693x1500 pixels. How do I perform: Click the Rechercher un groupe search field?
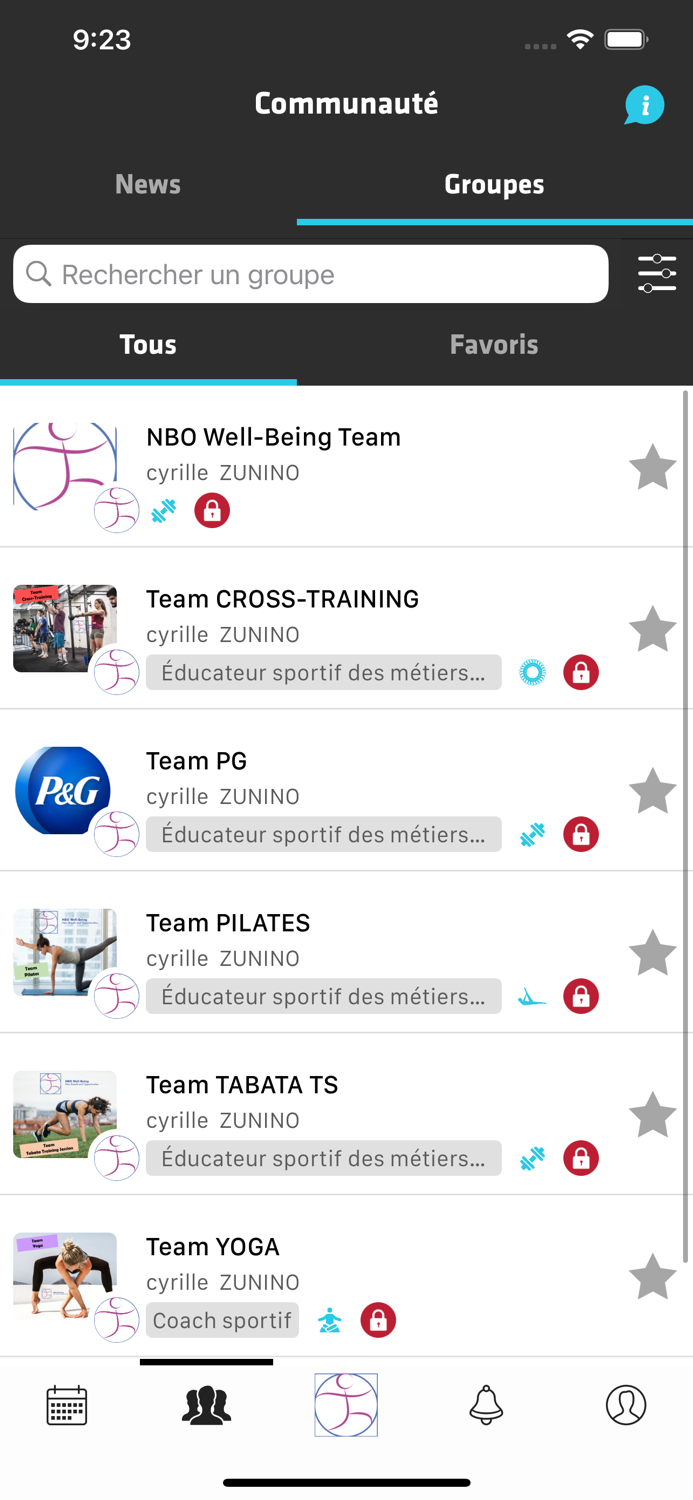(x=310, y=273)
